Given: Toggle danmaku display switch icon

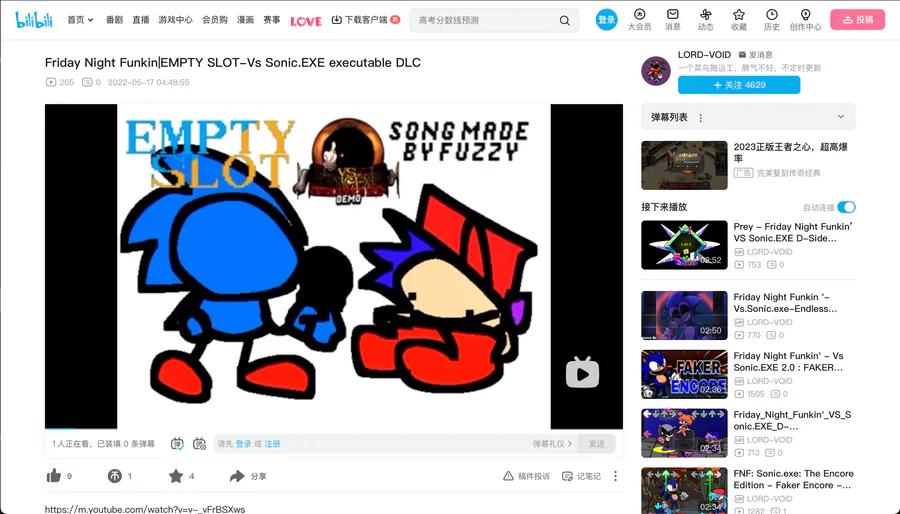Looking at the screenshot, I should [x=177, y=443].
